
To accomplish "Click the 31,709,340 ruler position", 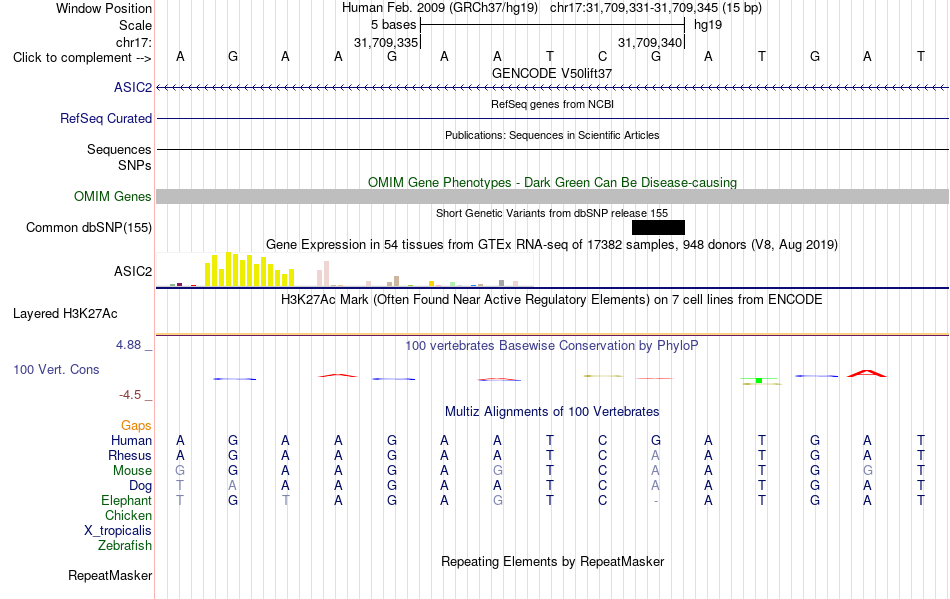I will pyautogui.click(x=649, y=42).
